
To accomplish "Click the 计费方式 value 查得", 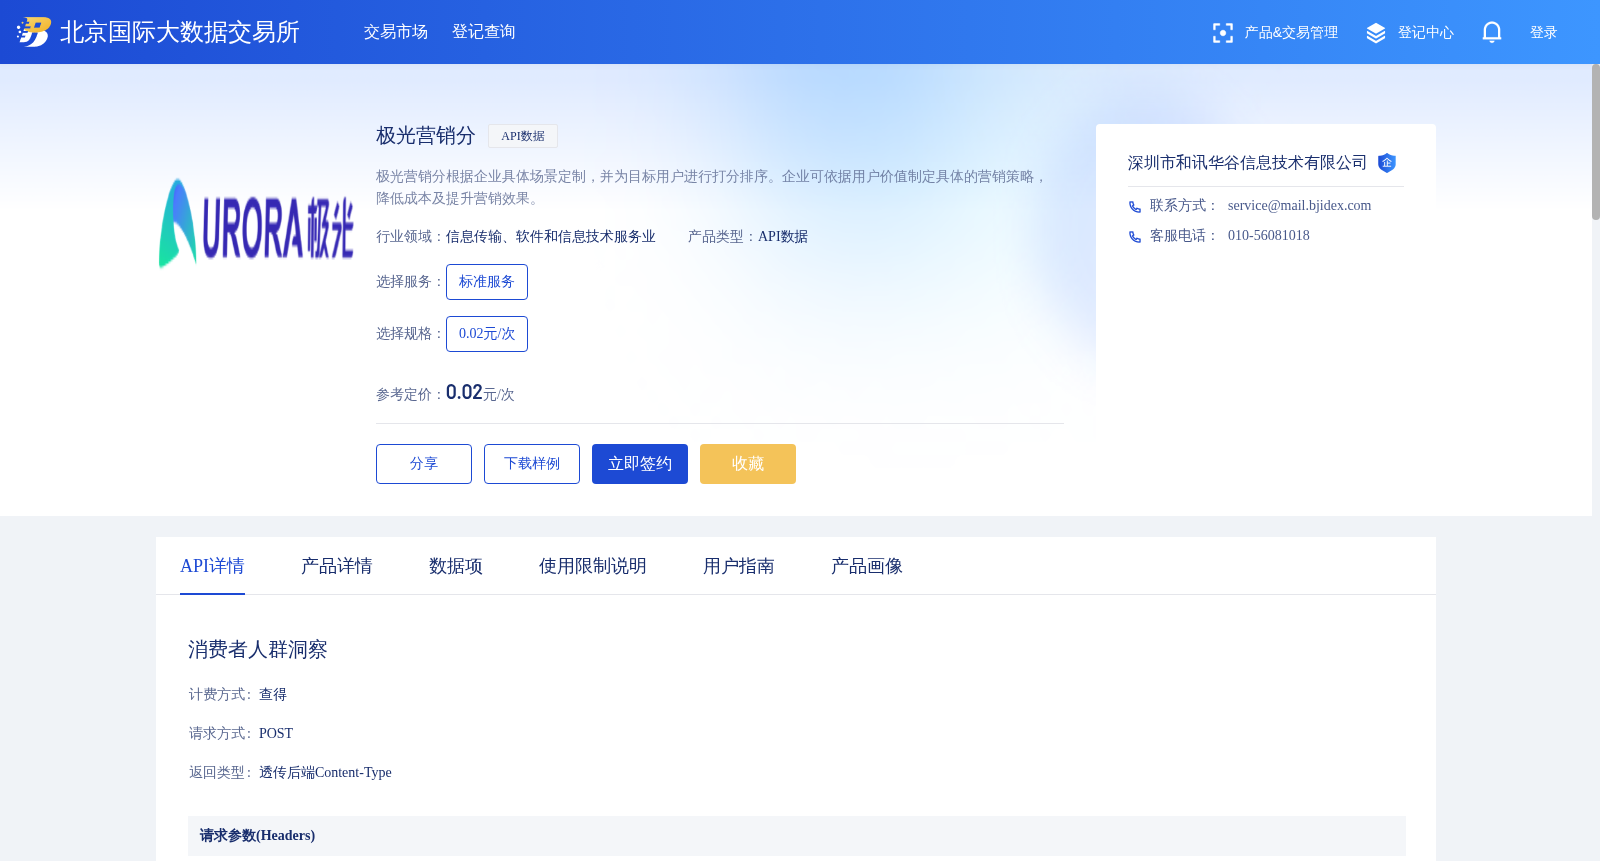I will (273, 695).
